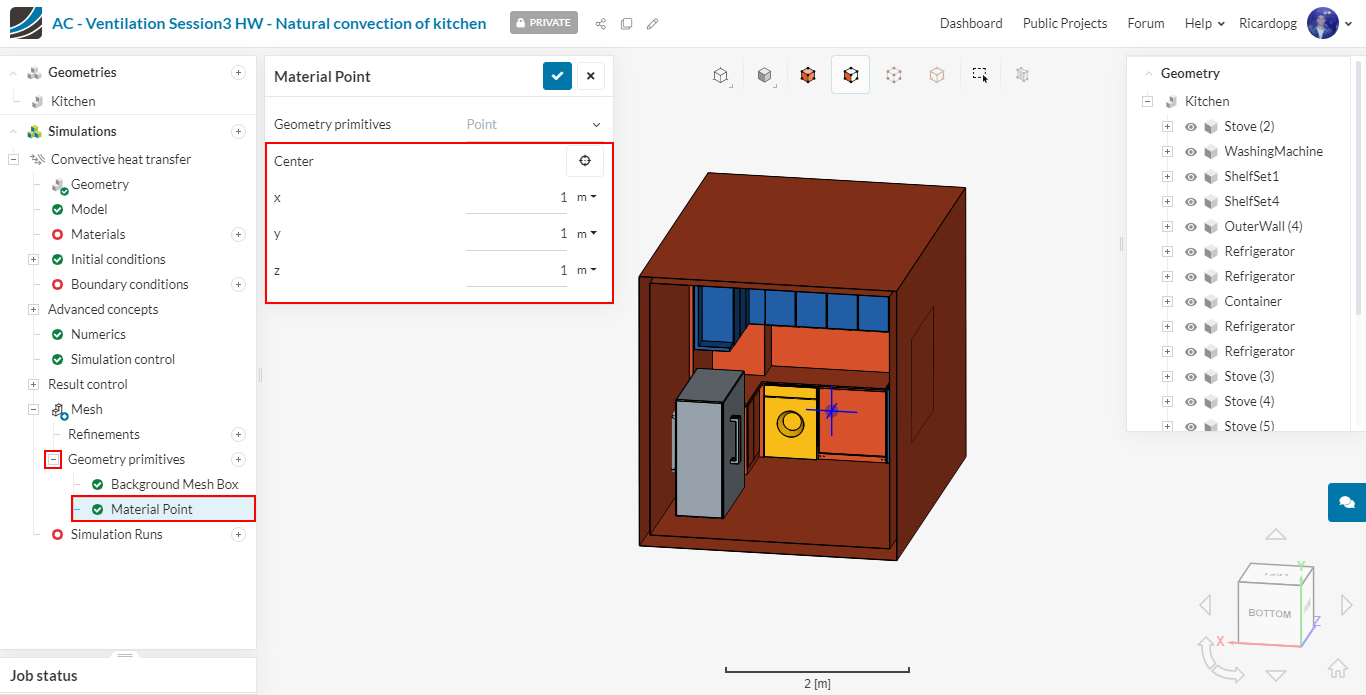
Task: Open the chat support bubble
Action: (x=1346, y=502)
